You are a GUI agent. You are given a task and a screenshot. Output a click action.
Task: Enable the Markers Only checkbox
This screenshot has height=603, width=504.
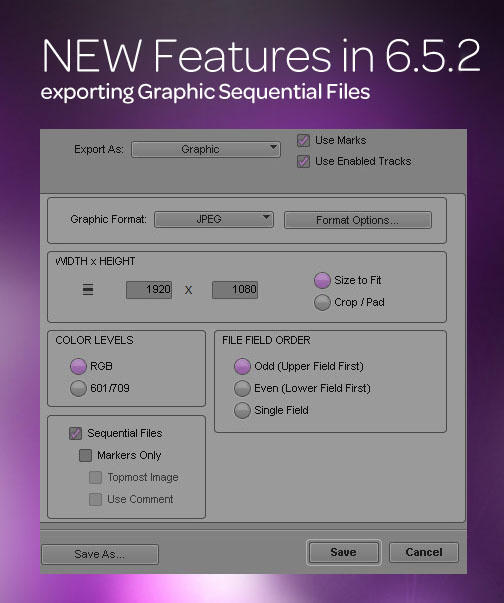85,455
